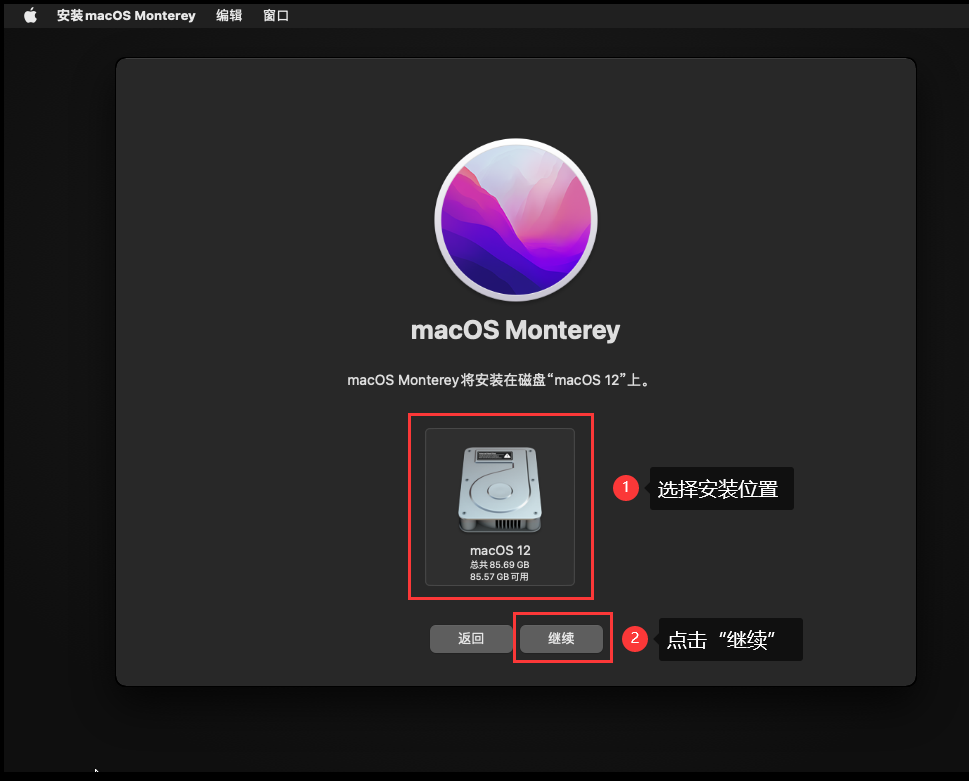Select the macOS 12 disk icon
The width and height of the screenshot is (969, 781).
500,490
